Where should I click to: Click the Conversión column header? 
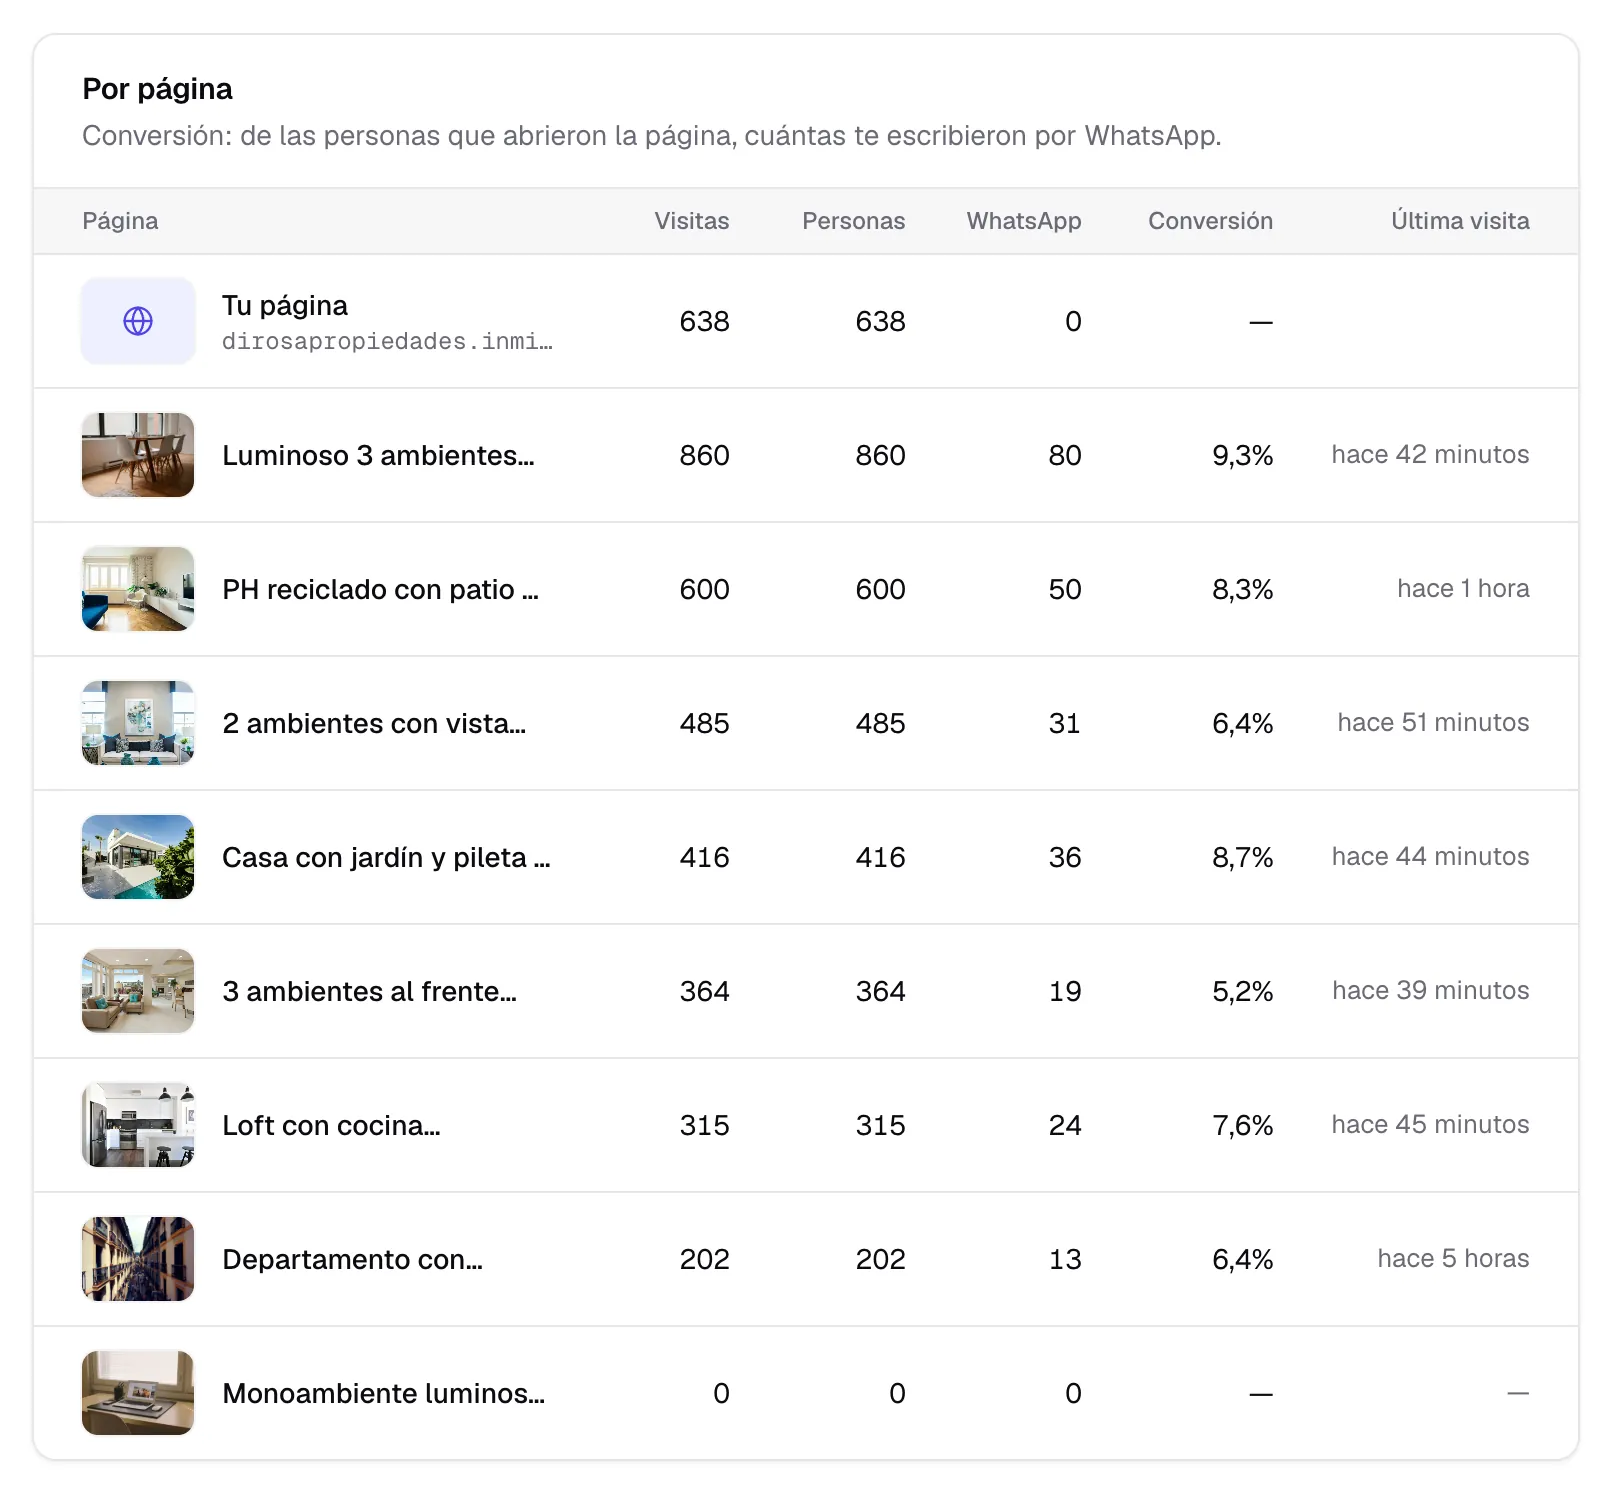(1210, 221)
